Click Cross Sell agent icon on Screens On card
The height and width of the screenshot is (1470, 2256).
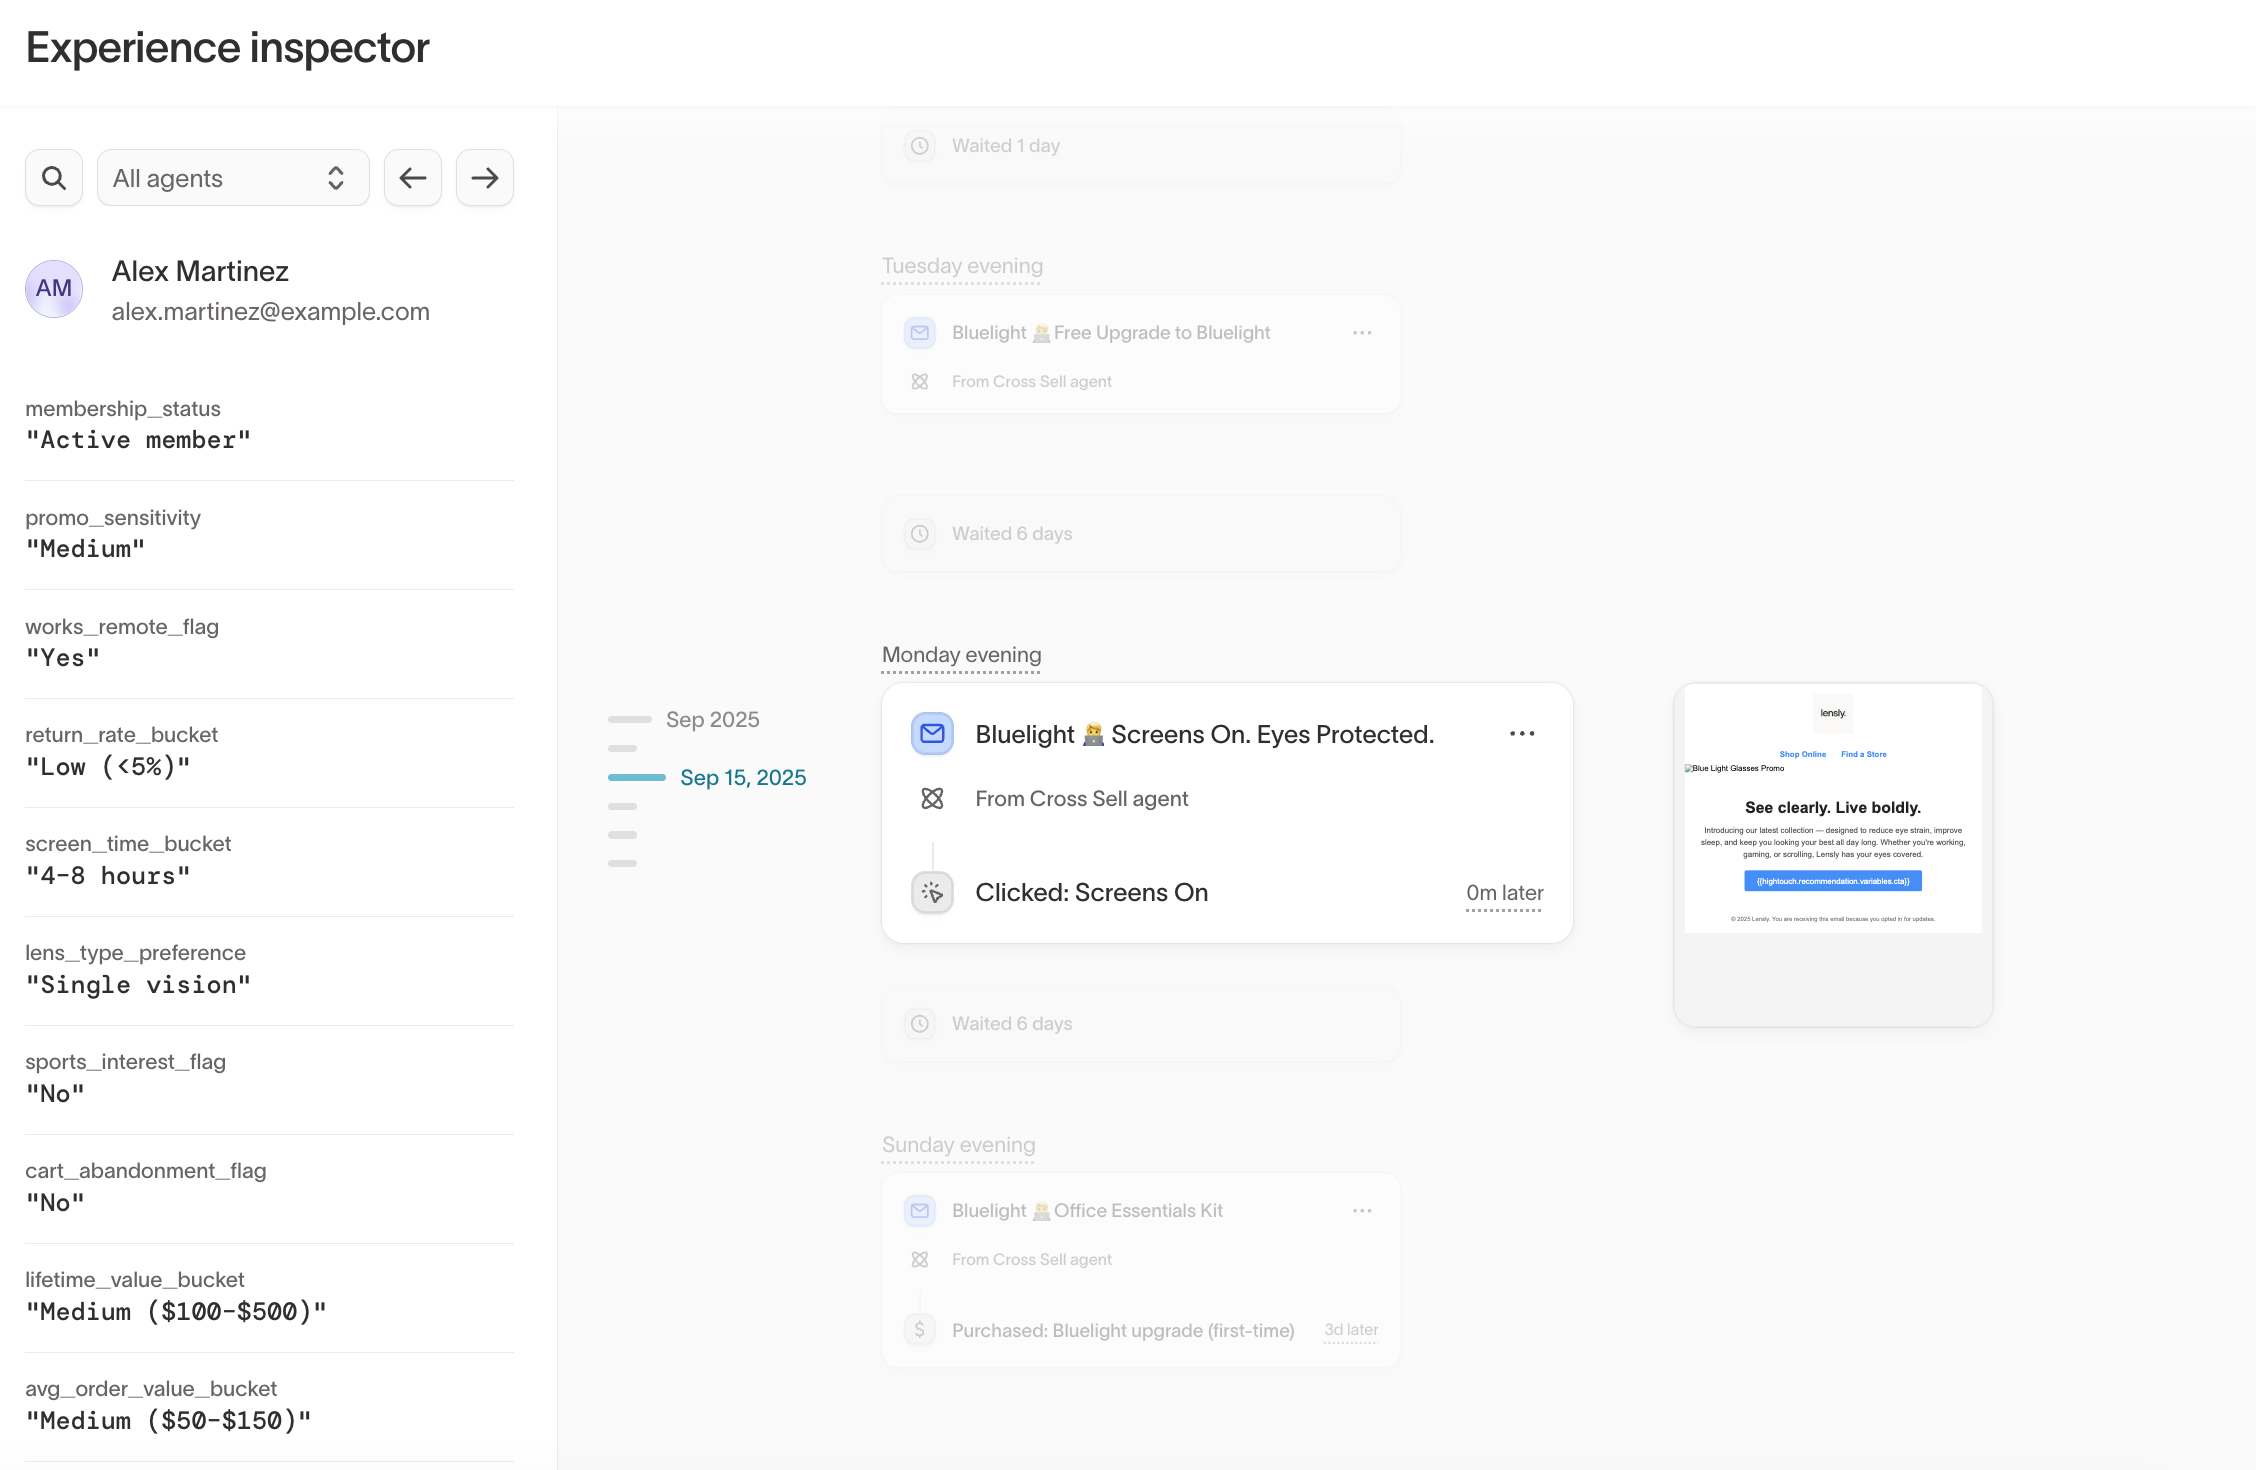[x=932, y=798]
